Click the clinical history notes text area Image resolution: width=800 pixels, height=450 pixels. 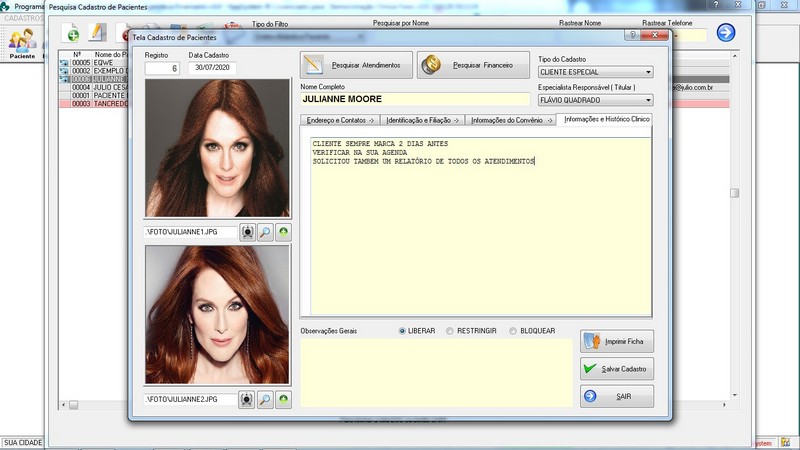coord(481,227)
